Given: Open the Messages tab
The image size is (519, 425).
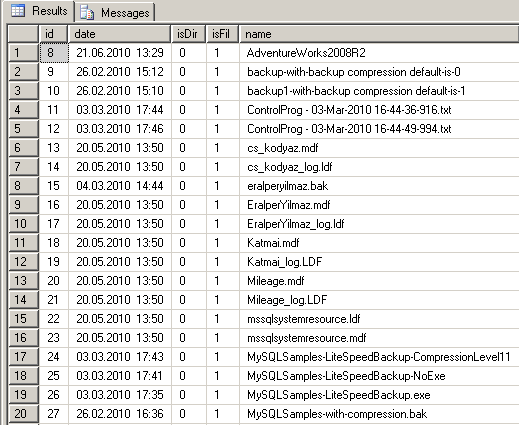Looking at the screenshot, I should (x=115, y=13).
